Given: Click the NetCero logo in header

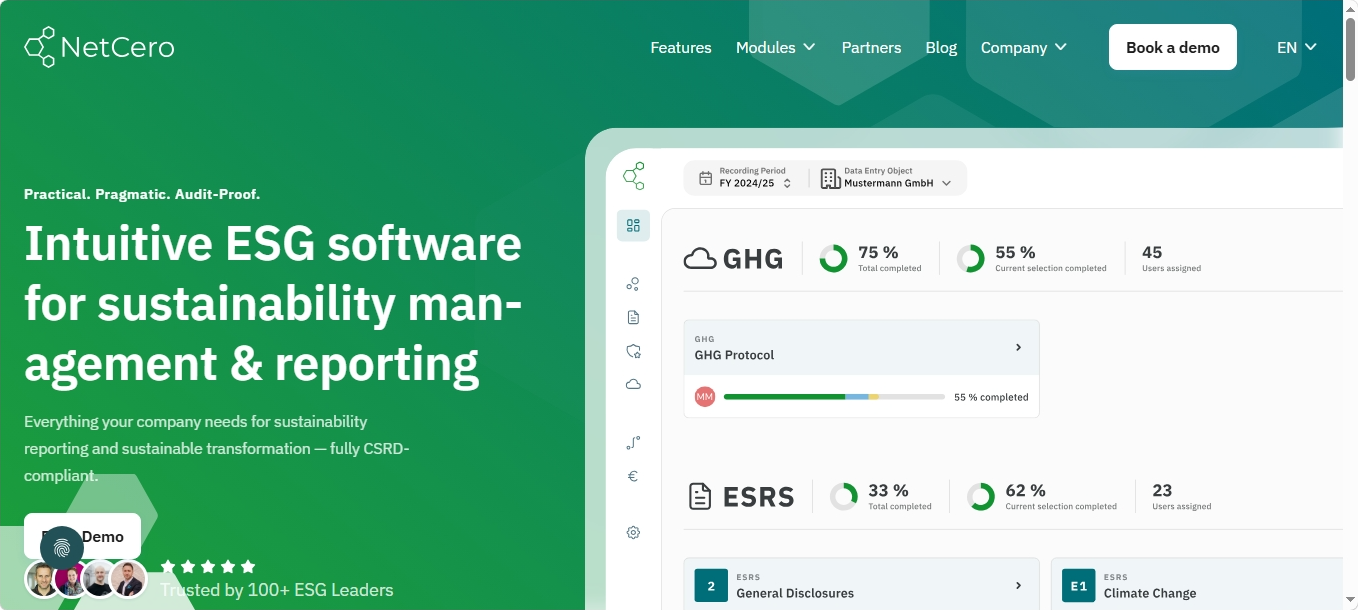Looking at the screenshot, I should tap(99, 47).
